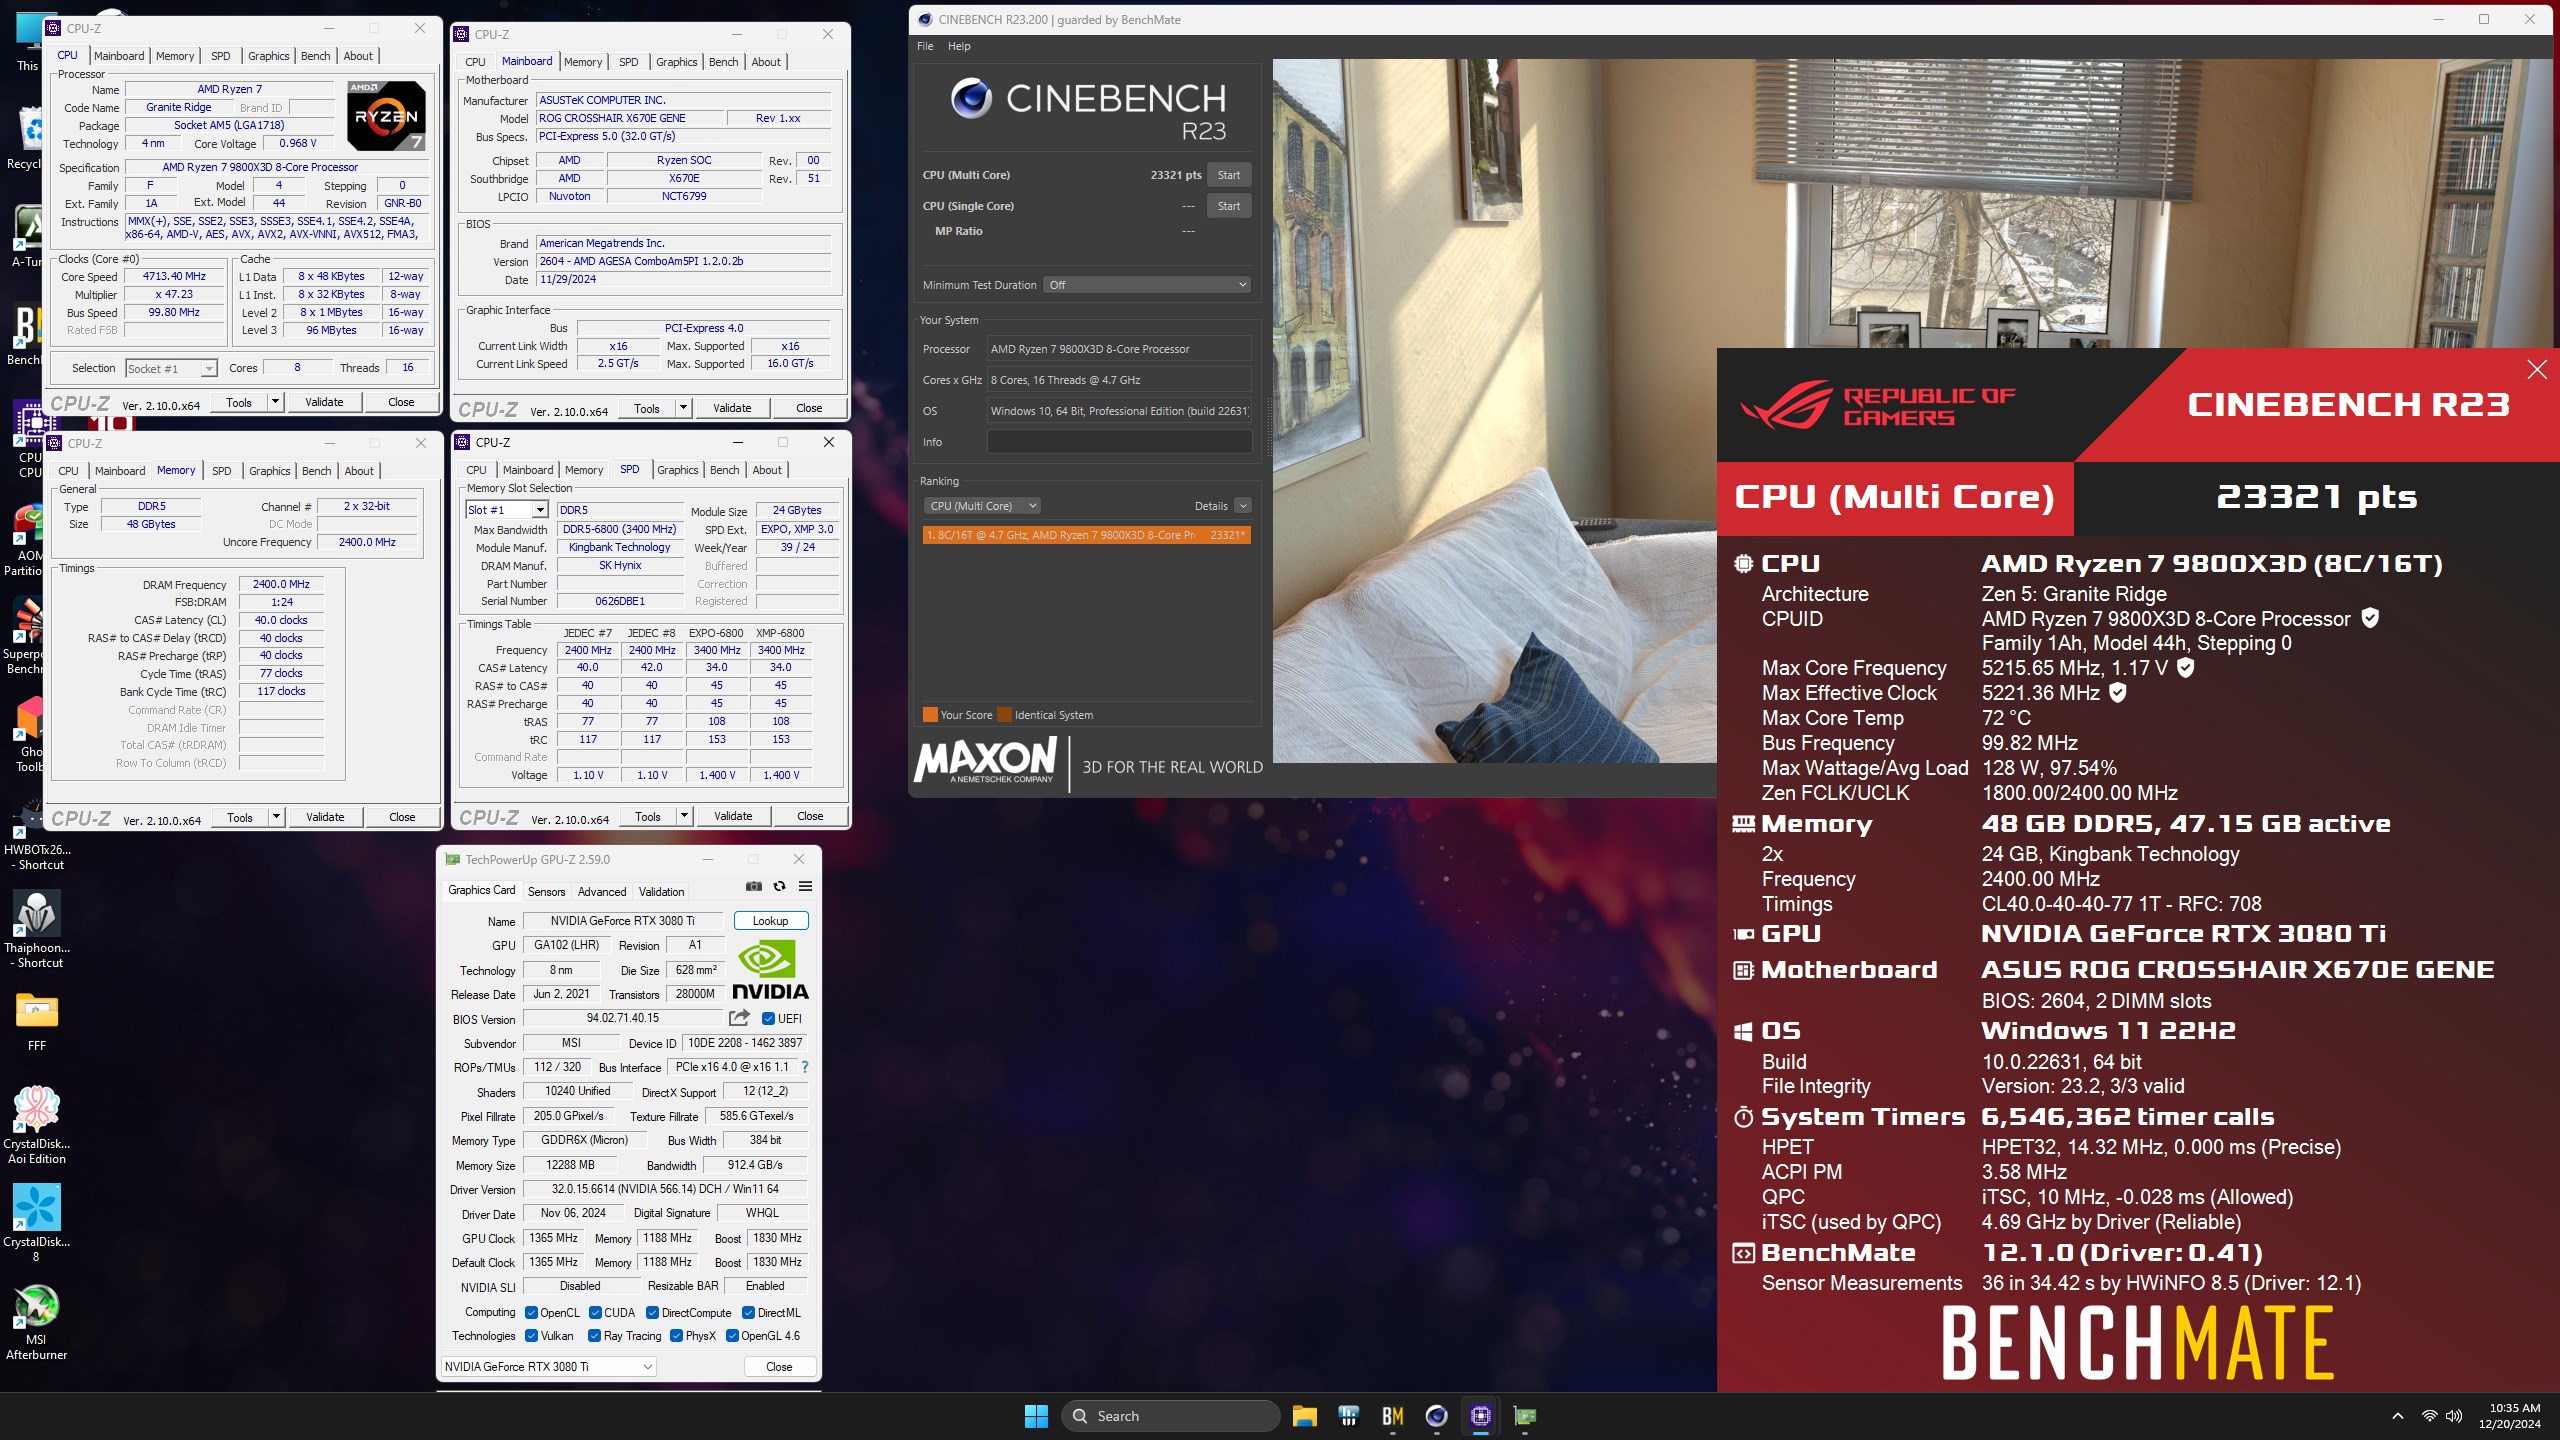Click the volume speaker icon in the system tray

click(x=2454, y=1416)
